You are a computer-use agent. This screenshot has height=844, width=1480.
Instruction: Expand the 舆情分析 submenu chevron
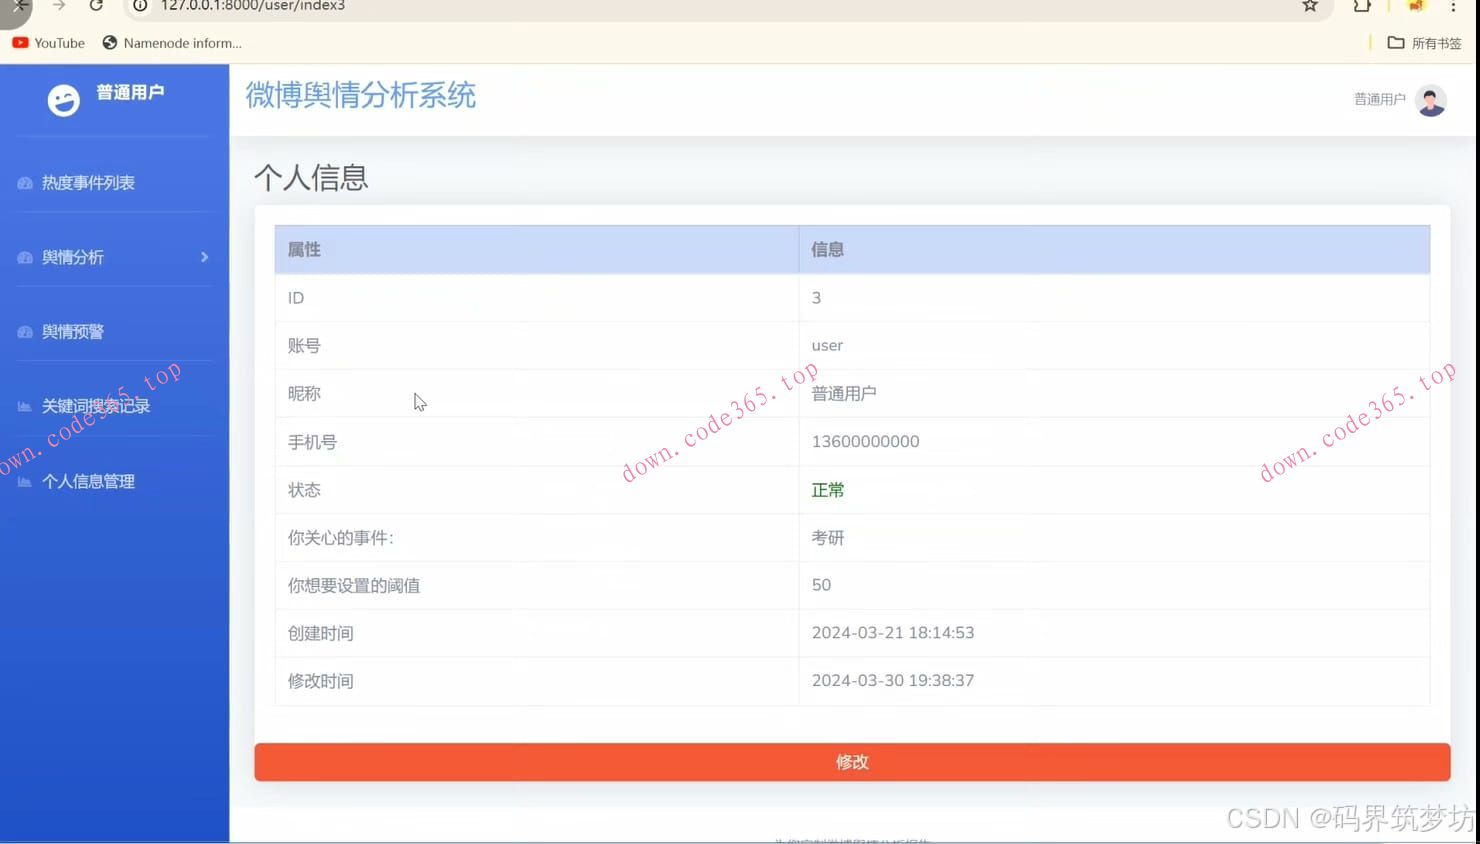pos(204,257)
